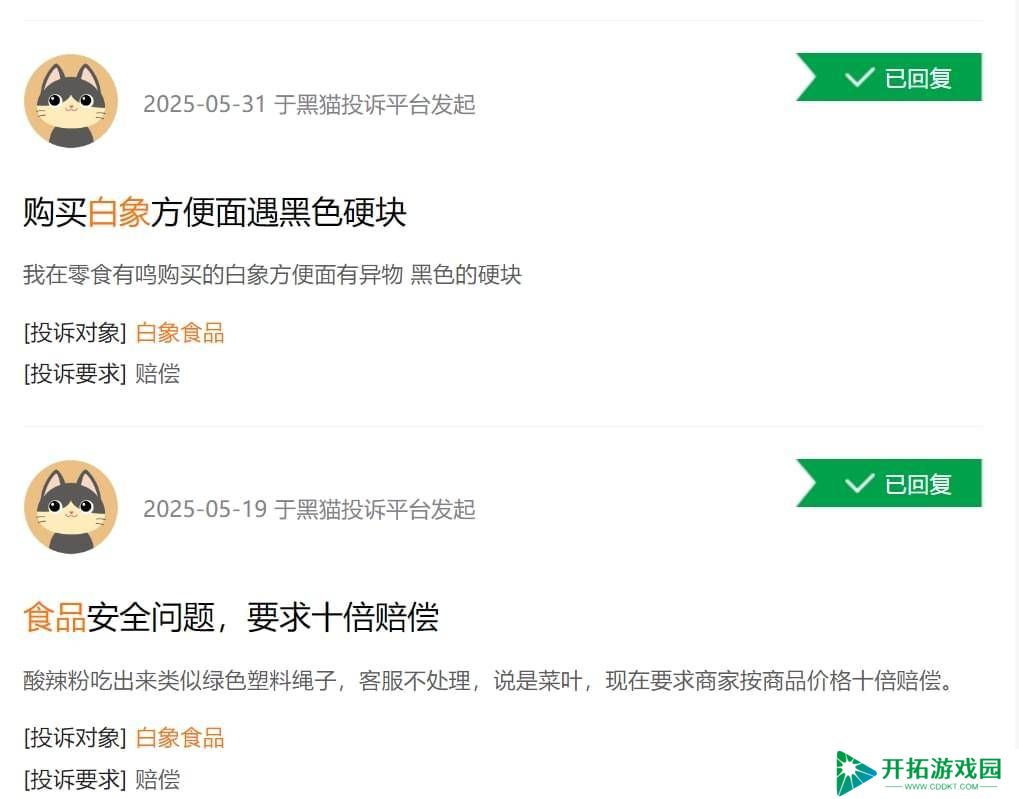1019x799 pixels.
Task: Open the complaint titled 食品安全问题，要求十倍赔偿
Action: pos(231,617)
